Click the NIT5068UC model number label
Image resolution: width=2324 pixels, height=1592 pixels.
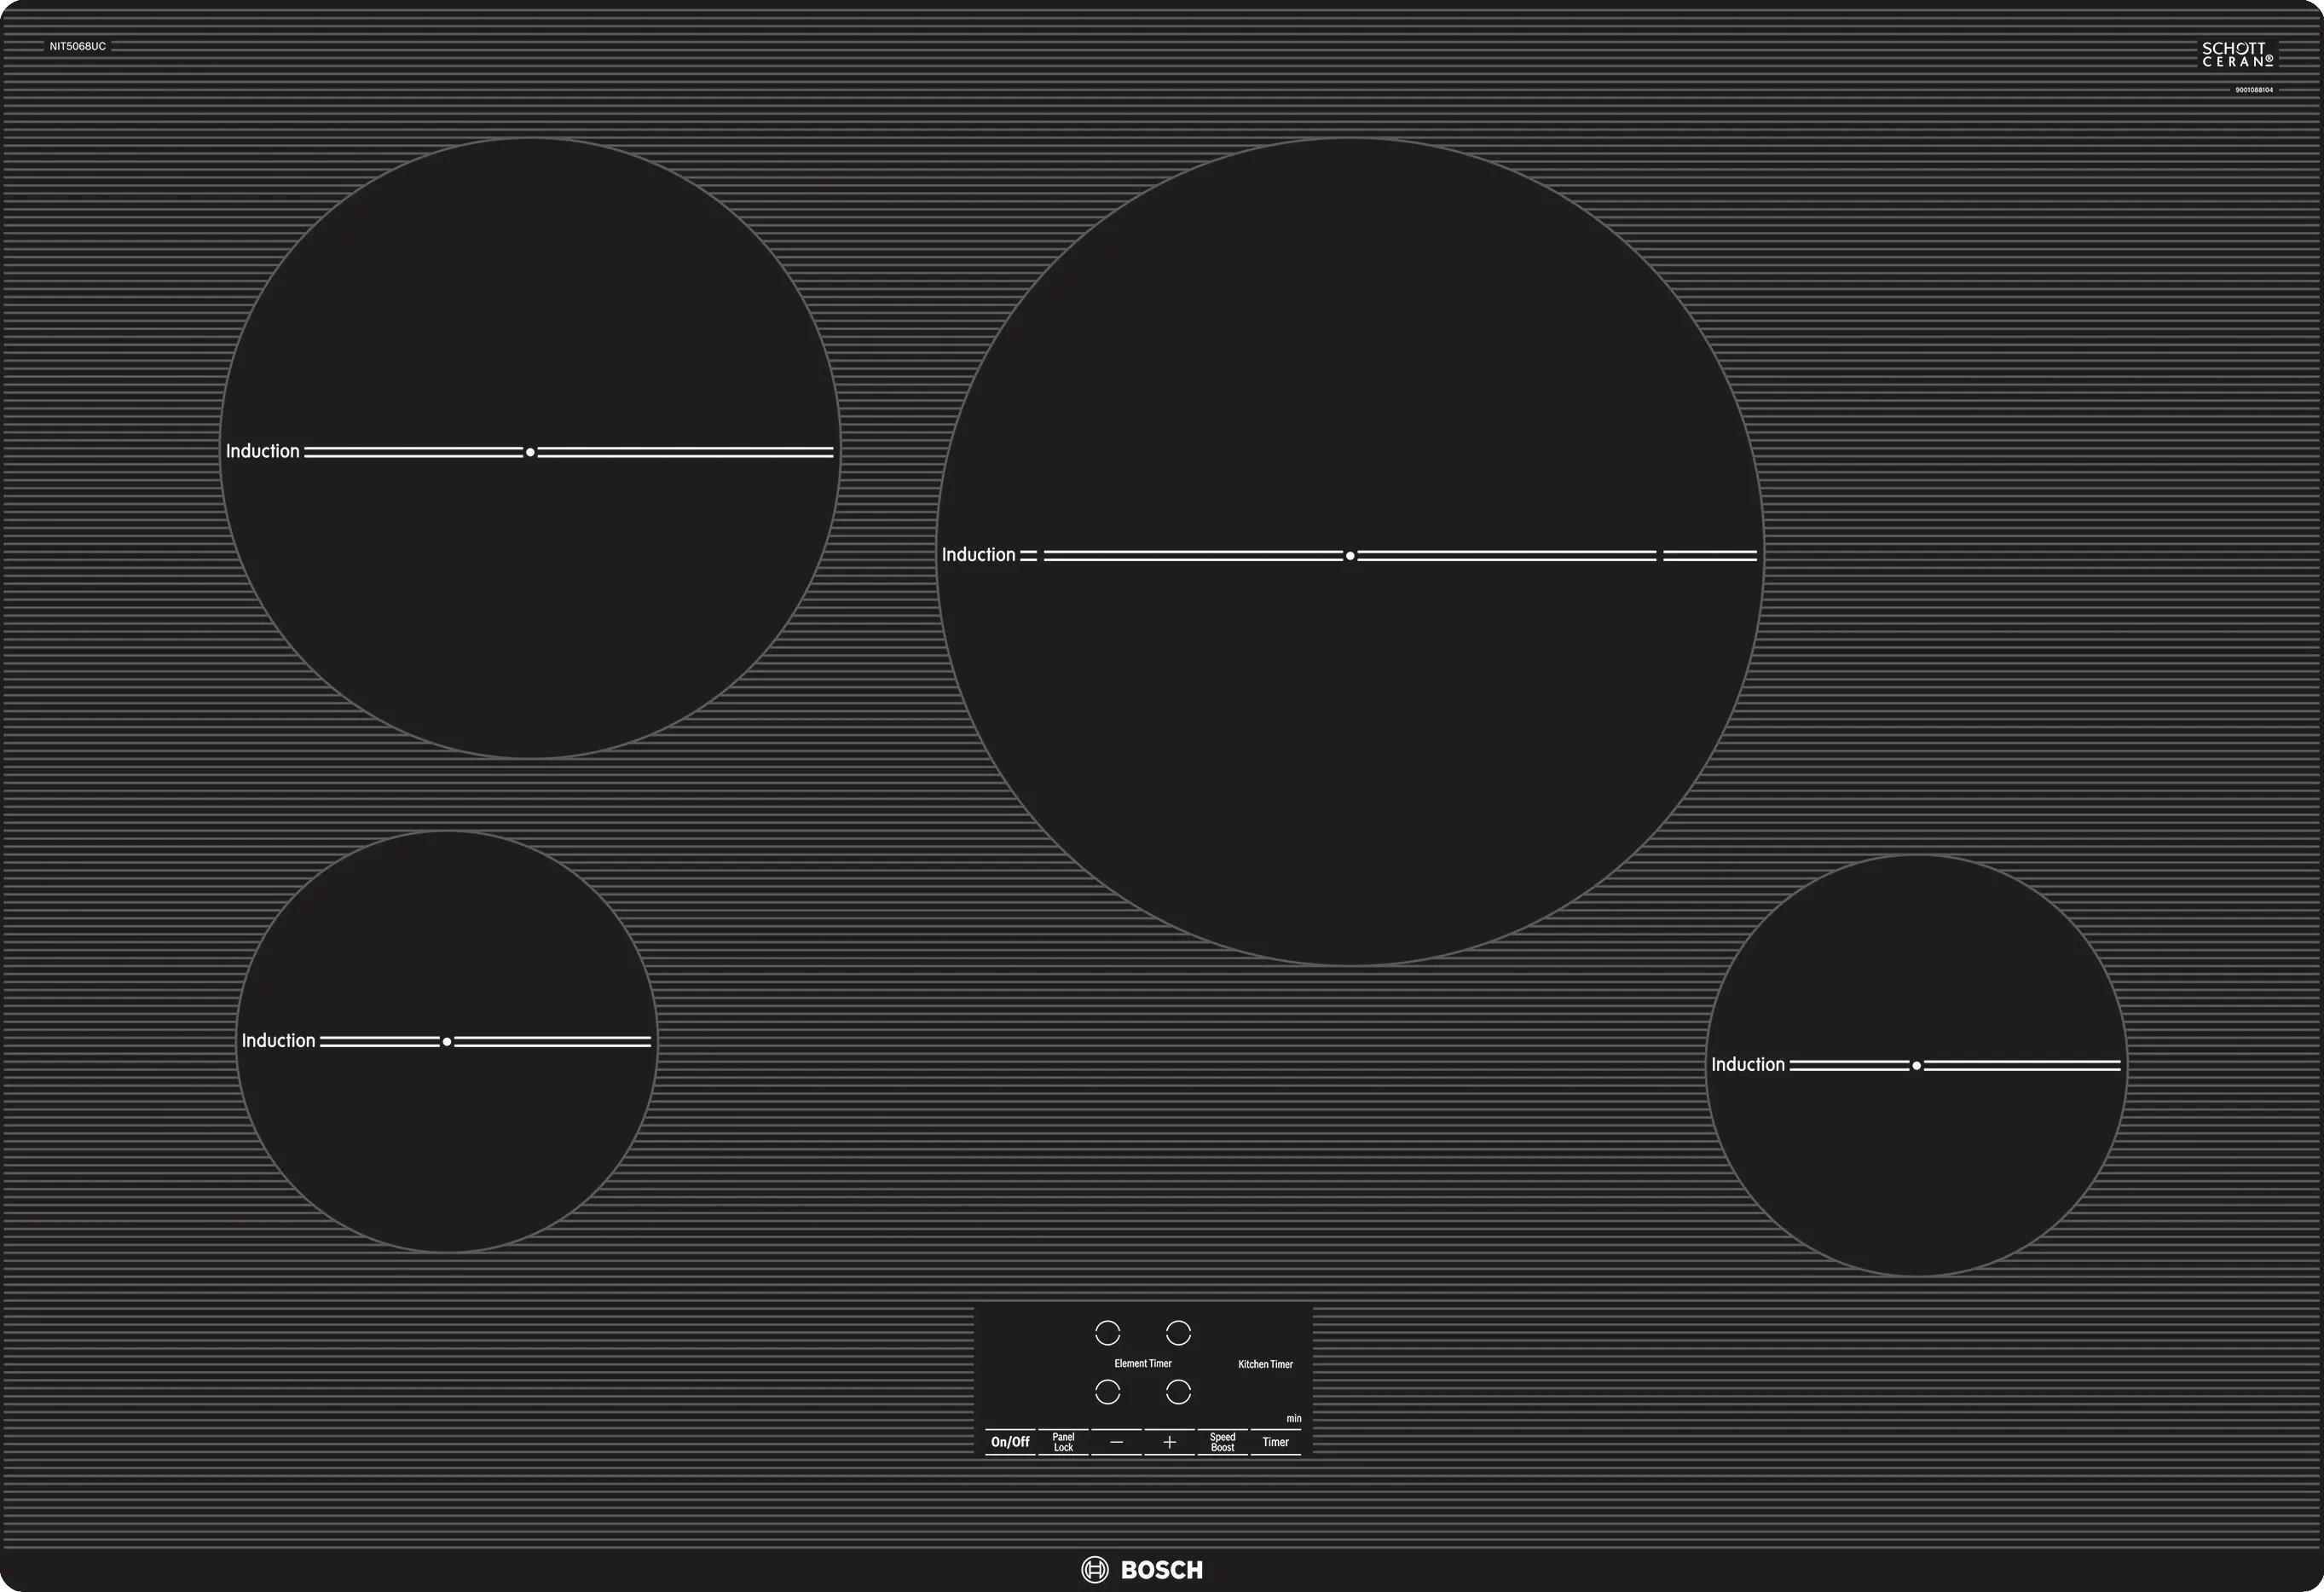coord(77,47)
